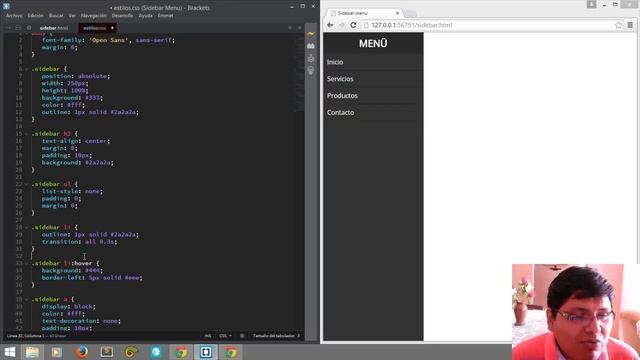This screenshot has height=360, width=640.
Task: Collapse the .sidebar a rule fold arrow
Action: click(x=27, y=299)
